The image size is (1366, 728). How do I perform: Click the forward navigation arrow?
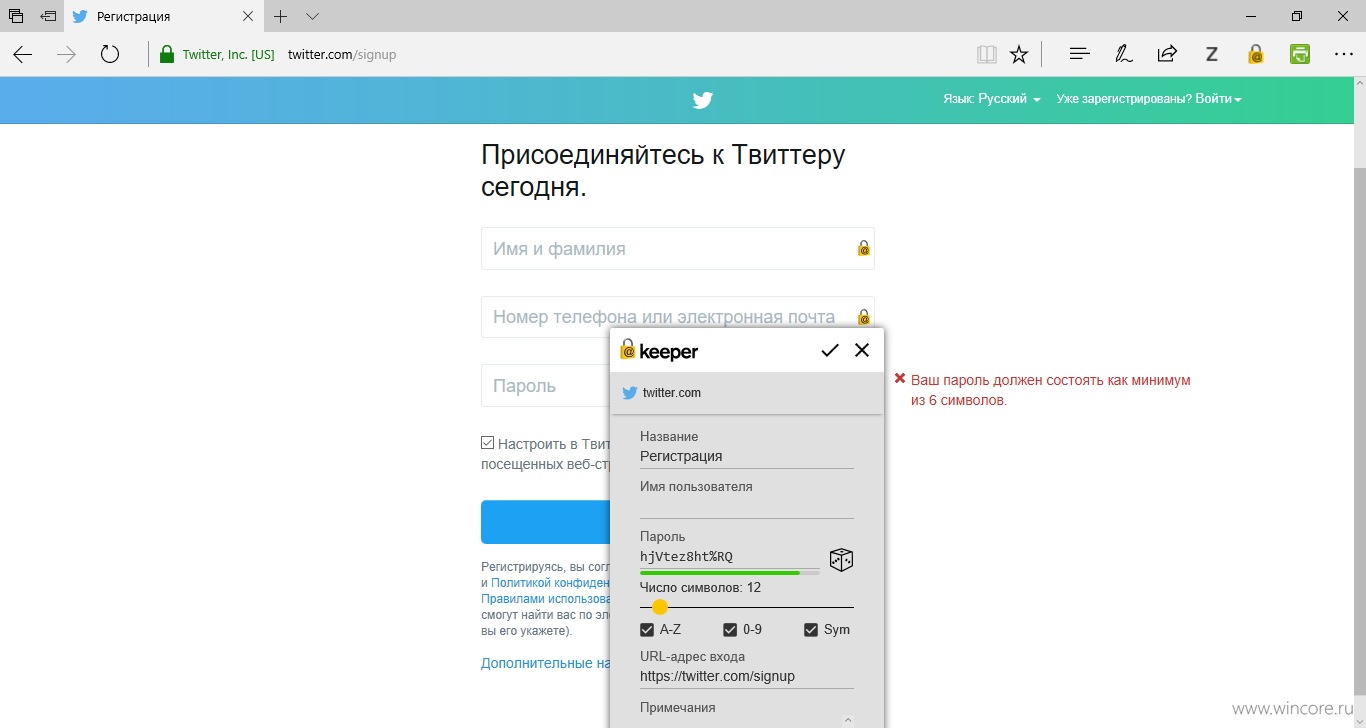coord(66,54)
